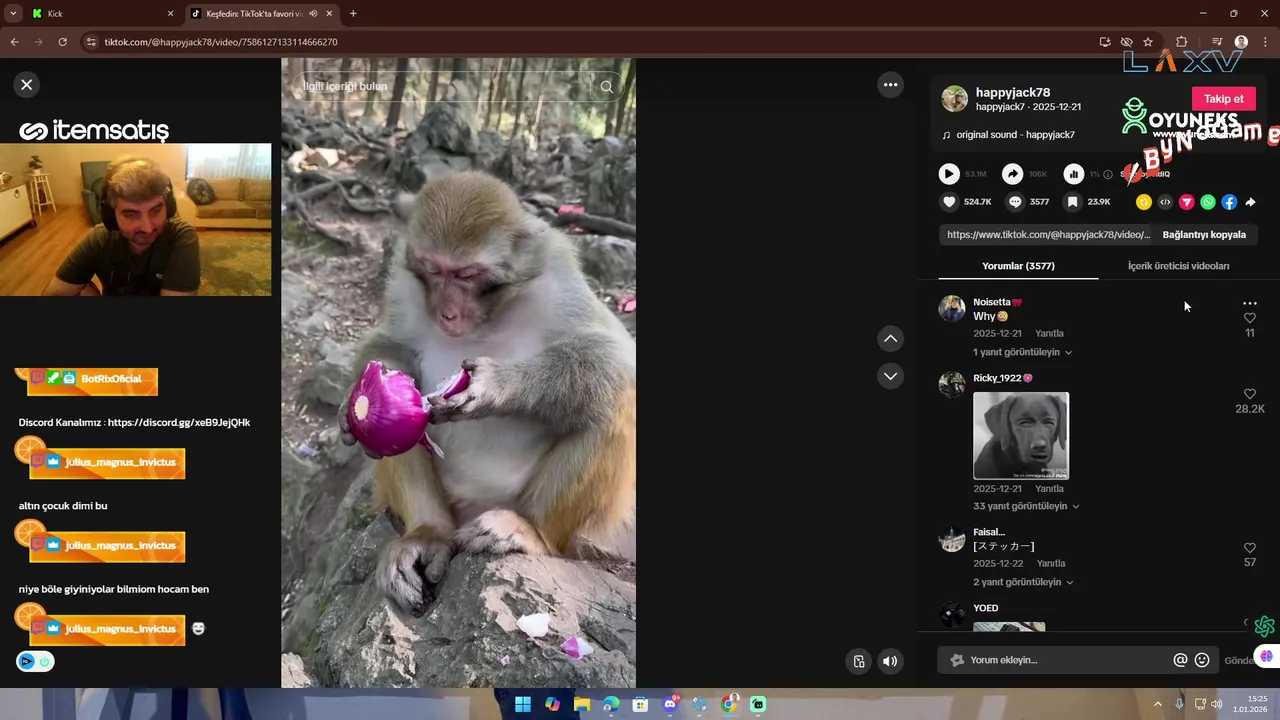Click Noisetta's commenter avatar
This screenshot has width=1280, height=720.
pyautogui.click(x=952, y=308)
